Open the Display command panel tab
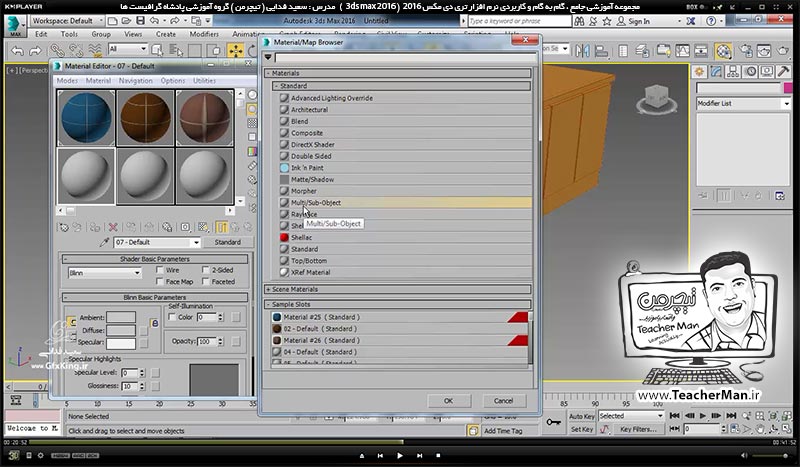This screenshot has width=800, height=467. click(767, 72)
